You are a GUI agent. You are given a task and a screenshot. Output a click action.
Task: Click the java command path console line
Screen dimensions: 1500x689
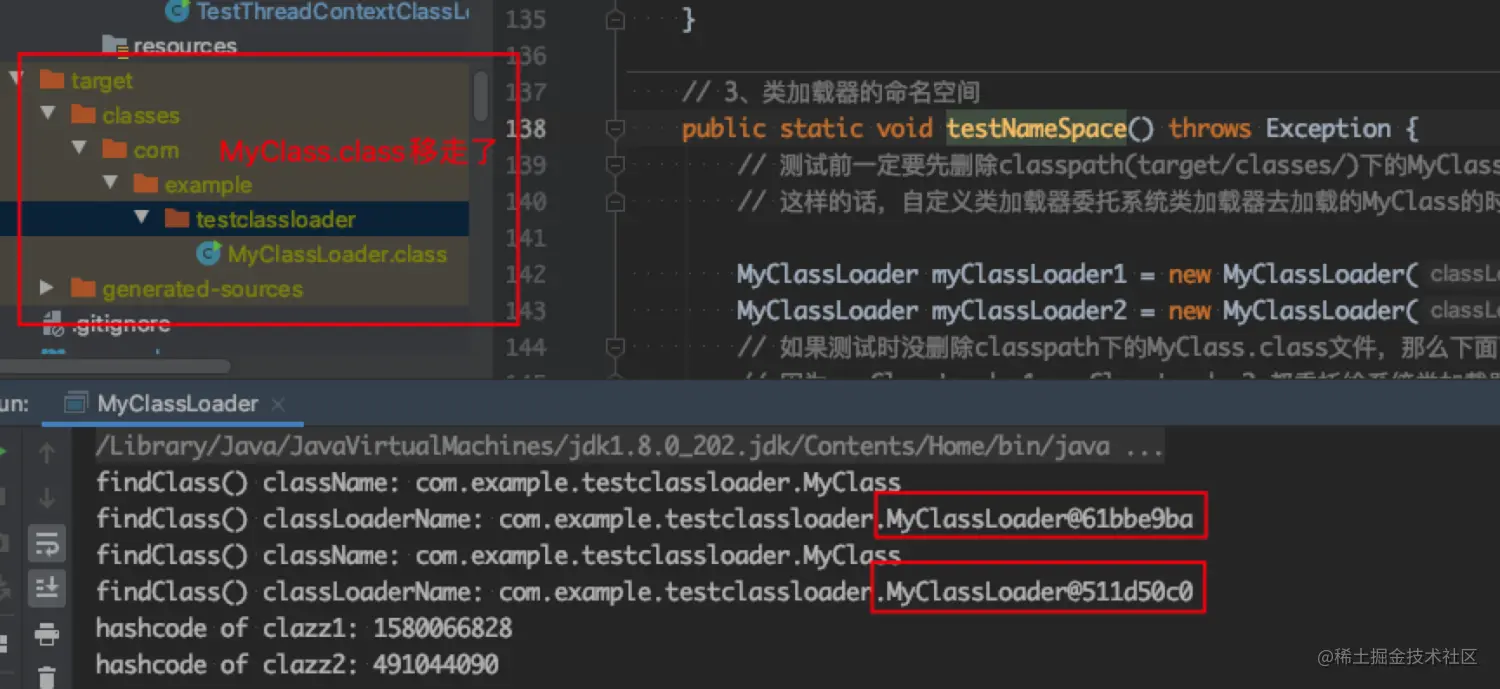[629, 446]
